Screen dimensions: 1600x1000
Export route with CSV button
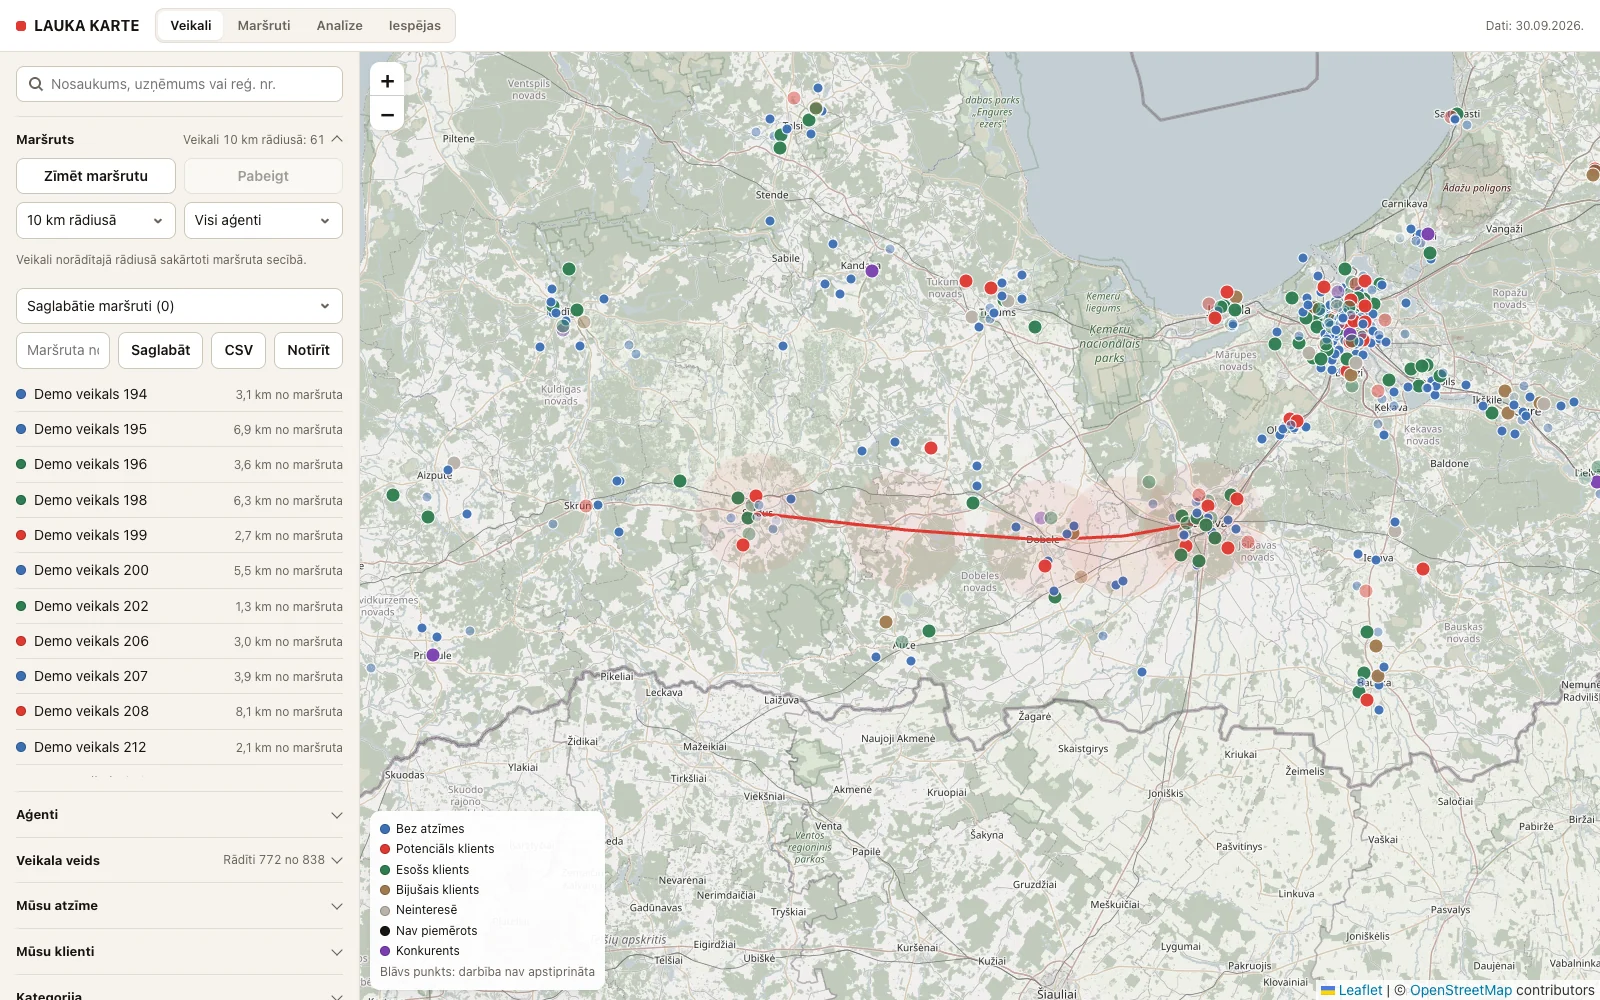pyautogui.click(x=239, y=350)
